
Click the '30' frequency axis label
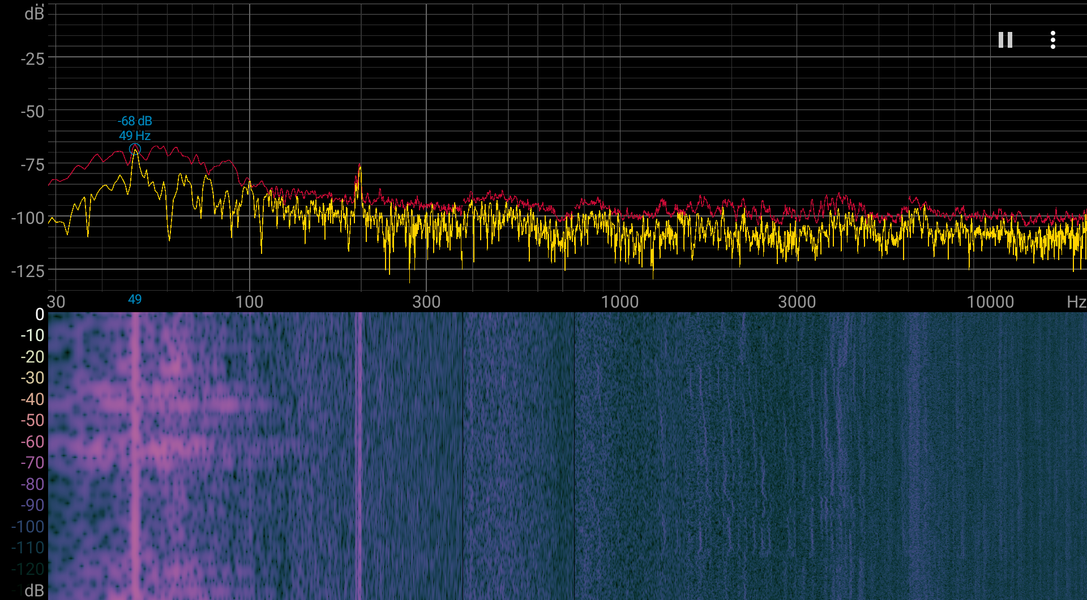[x=56, y=301]
